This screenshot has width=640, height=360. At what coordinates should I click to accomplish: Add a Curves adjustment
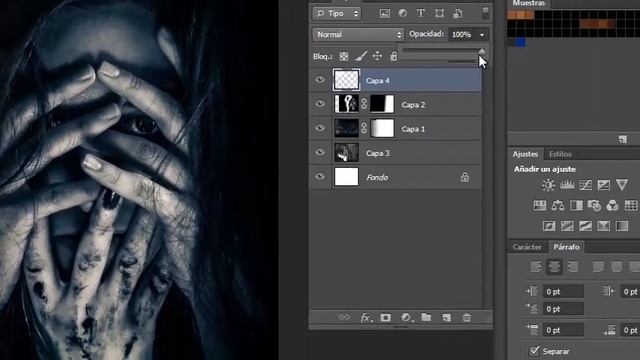tap(585, 185)
